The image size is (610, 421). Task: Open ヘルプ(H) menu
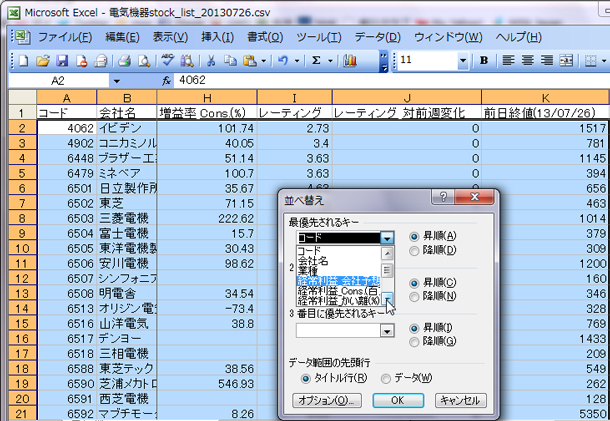[x=519, y=37]
